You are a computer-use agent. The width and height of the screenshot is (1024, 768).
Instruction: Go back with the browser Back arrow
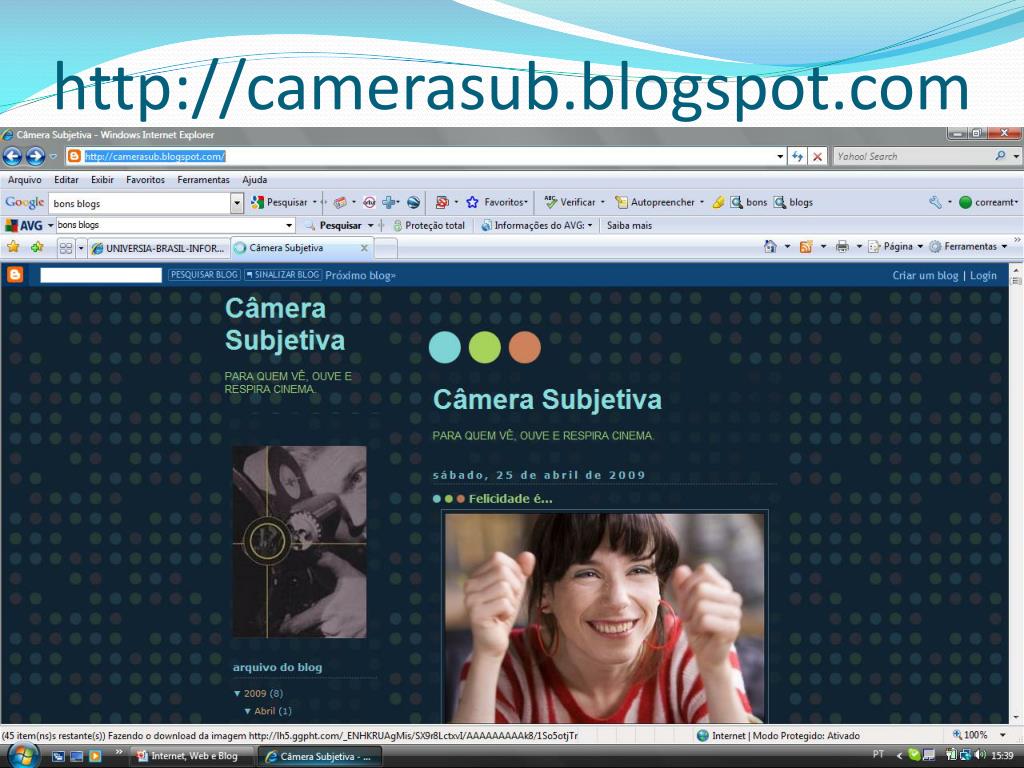coord(12,156)
